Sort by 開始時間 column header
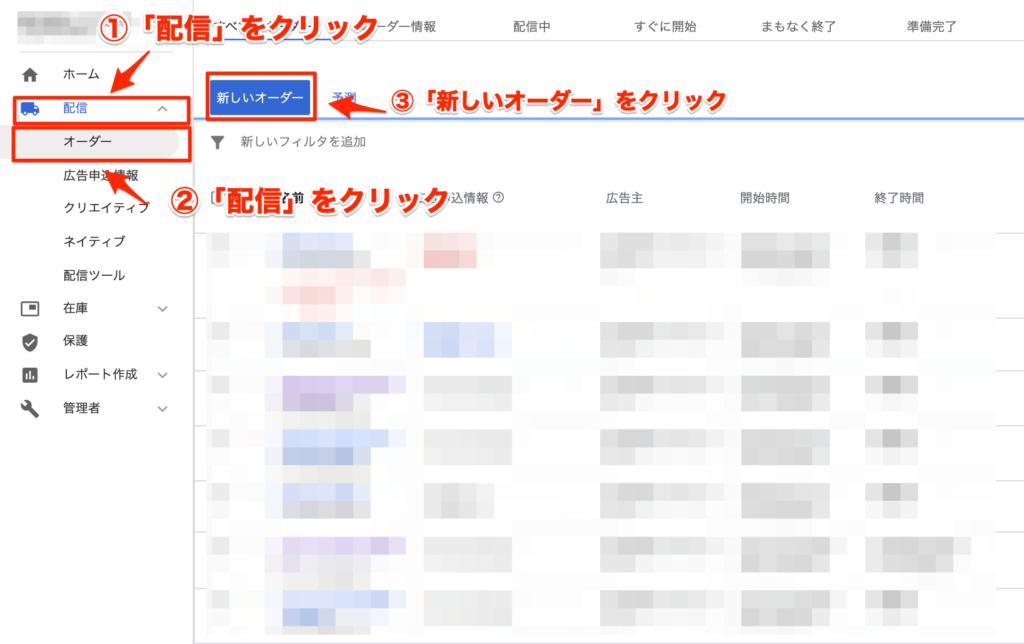This screenshot has width=1024, height=644. 765,198
